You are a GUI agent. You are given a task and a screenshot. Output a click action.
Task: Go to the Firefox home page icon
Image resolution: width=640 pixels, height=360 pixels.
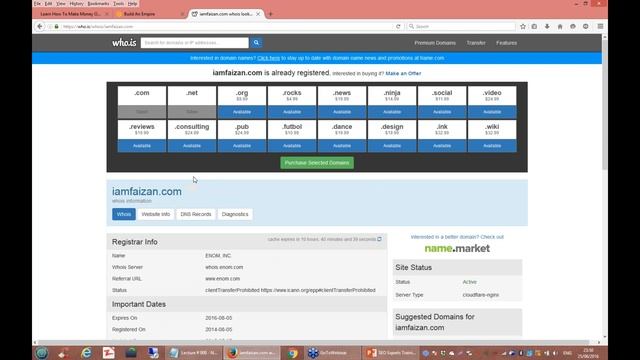(x=560, y=26)
